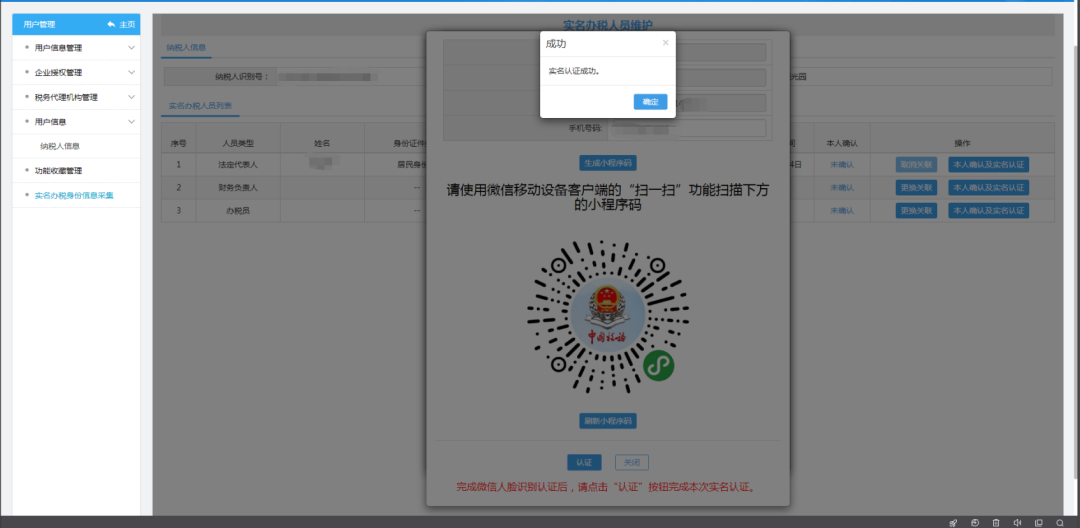The image size is (1080, 528).
Task: Click the 本人确认 column header
Action: pyautogui.click(x=842, y=143)
